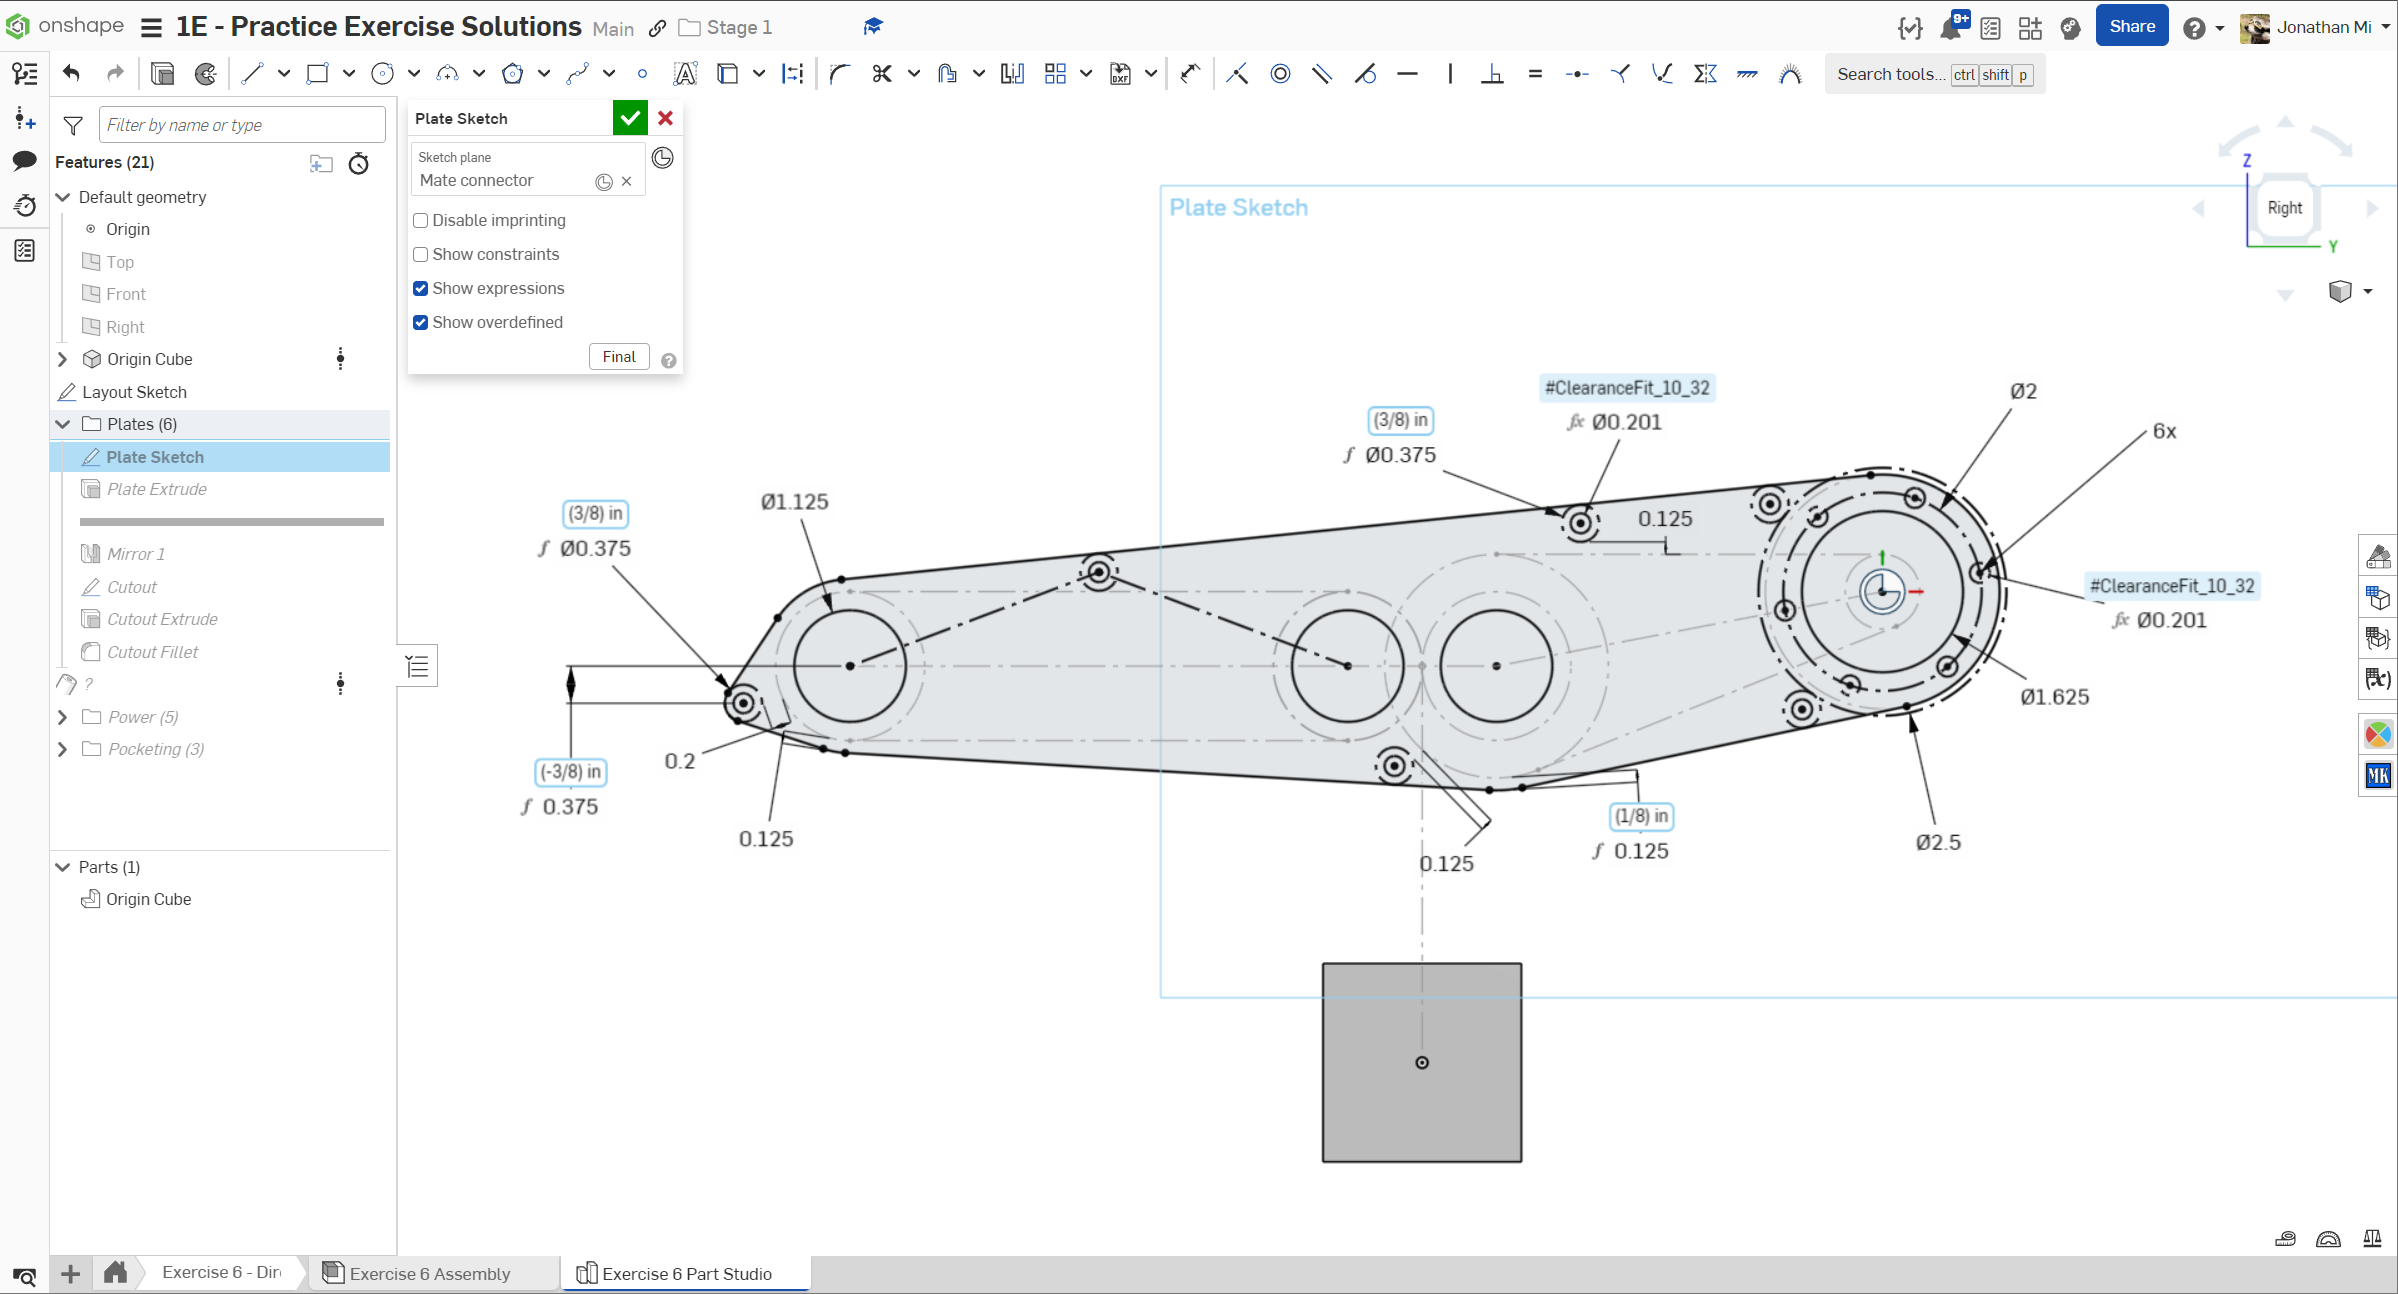The width and height of the screenshot is (2398, 1294).
Task: Apply the Perpendicular constraint tool
Action: click(x=1492, y=74)
